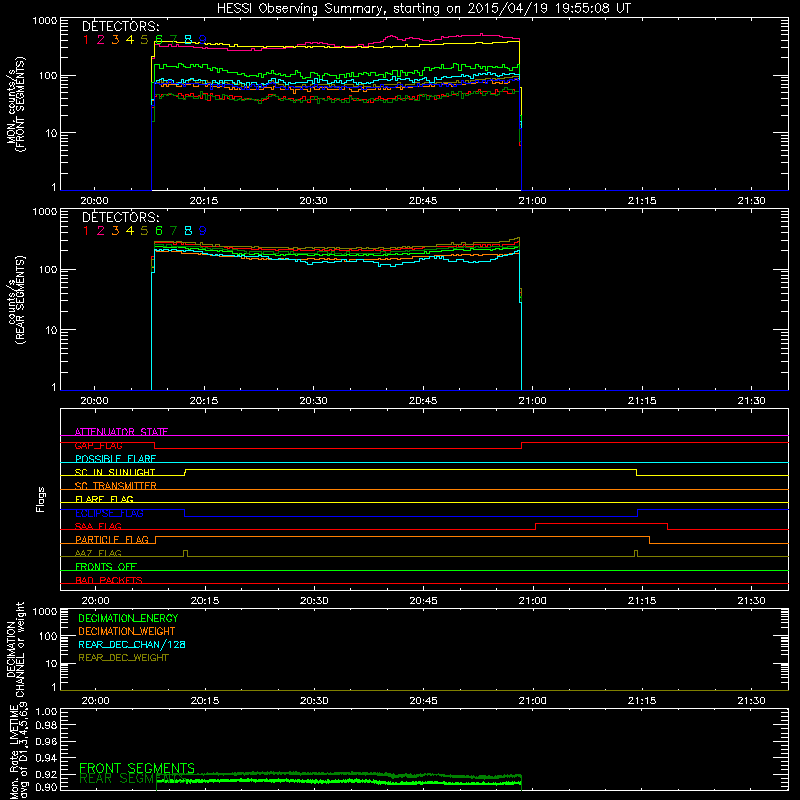Click the rear segments y-axis label

click(x=16, y=300)
